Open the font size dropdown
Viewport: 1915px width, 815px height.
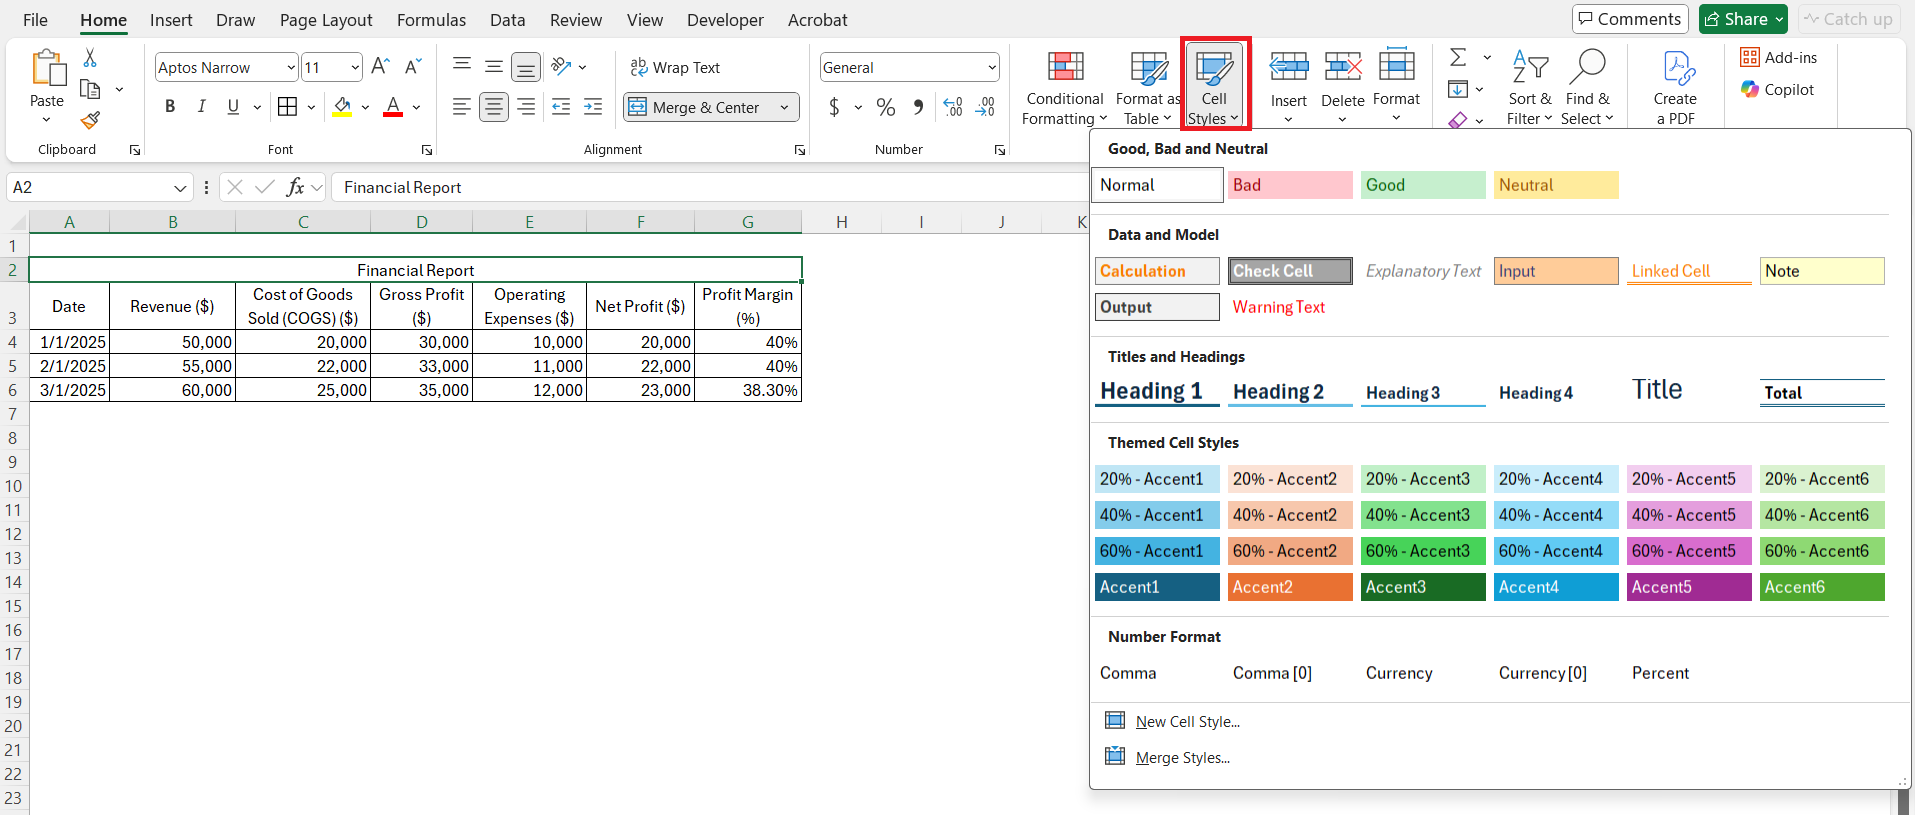(x=355, y=68)
